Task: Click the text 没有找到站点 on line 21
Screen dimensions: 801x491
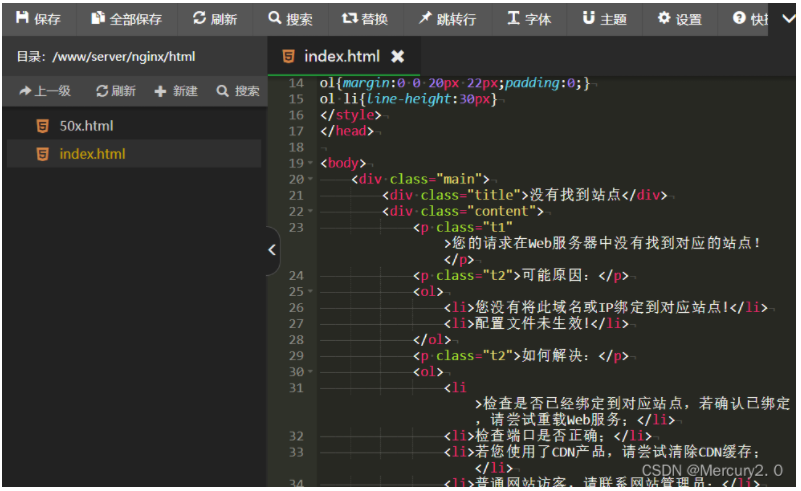Action: pos(575,195)
